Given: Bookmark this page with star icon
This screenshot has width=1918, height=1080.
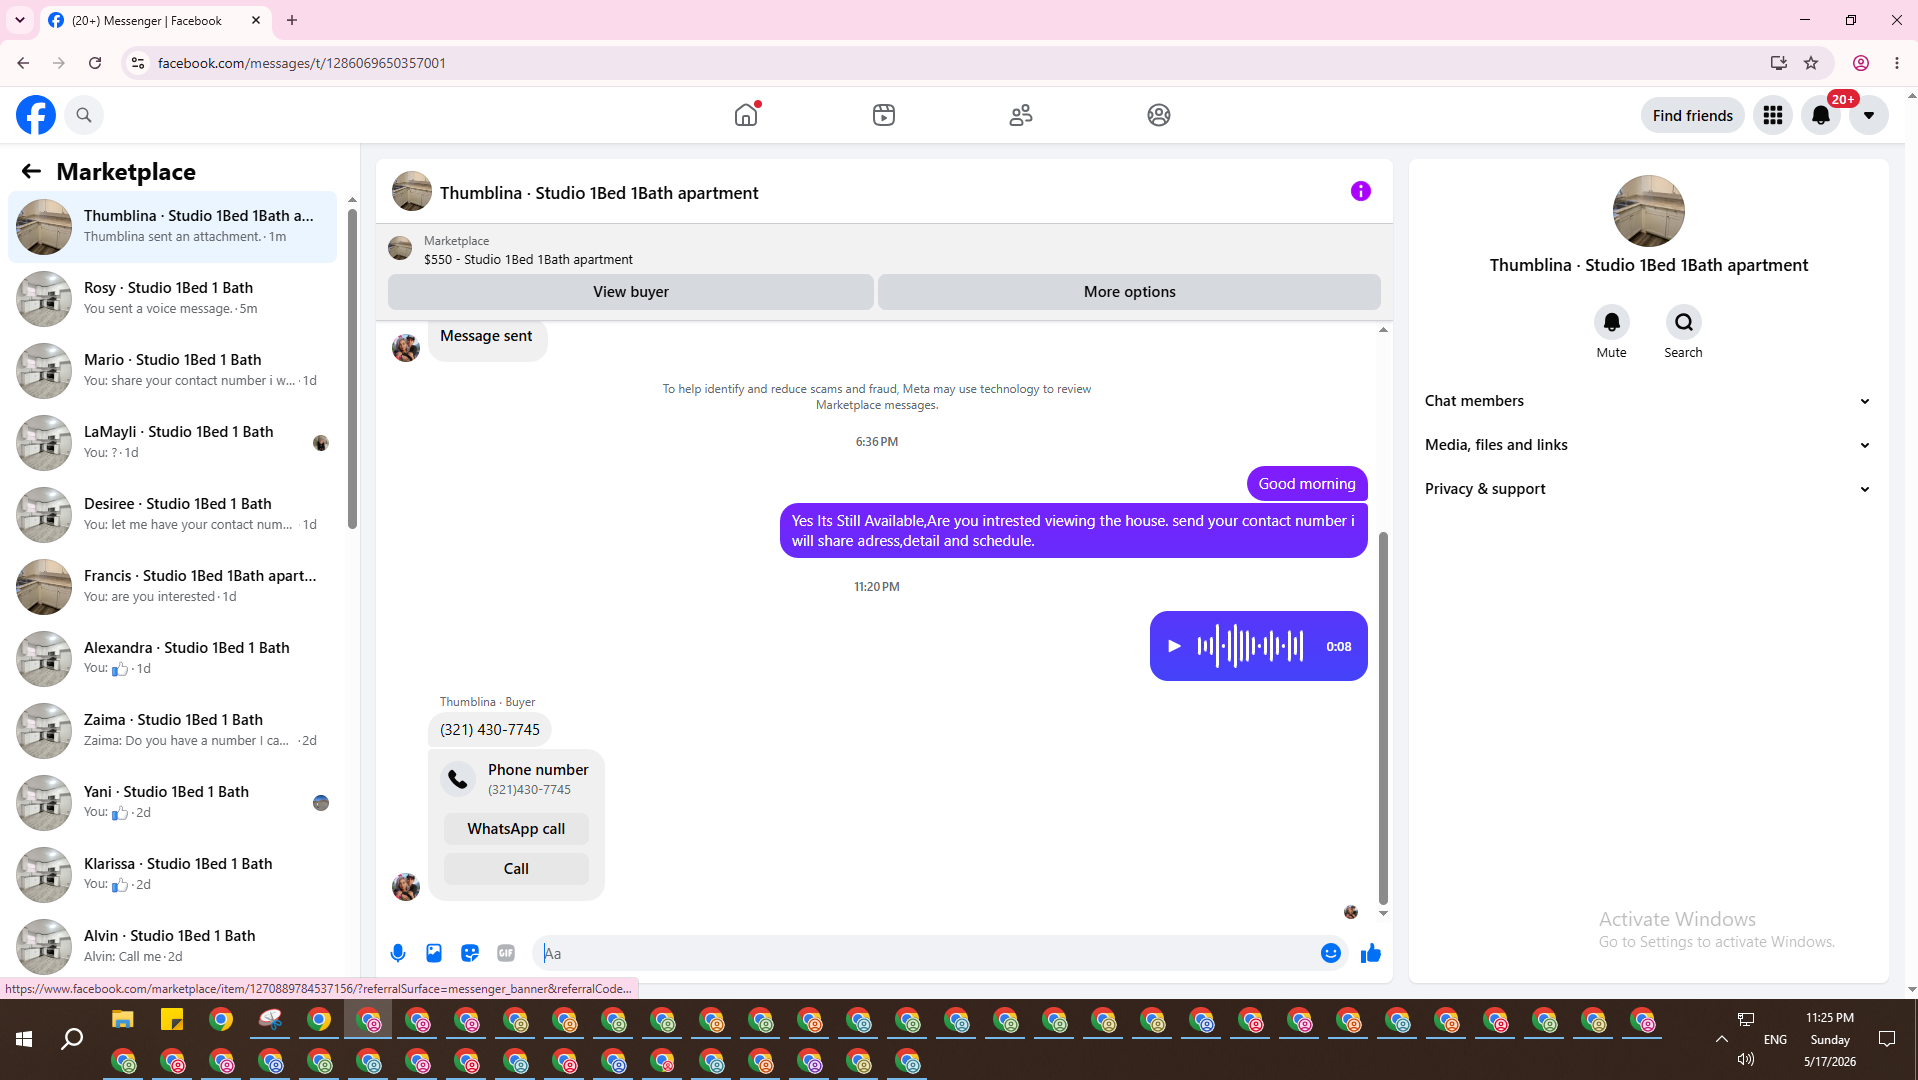Looking at the screenshot, I should pyautogui.click(x=1811, y=63).
